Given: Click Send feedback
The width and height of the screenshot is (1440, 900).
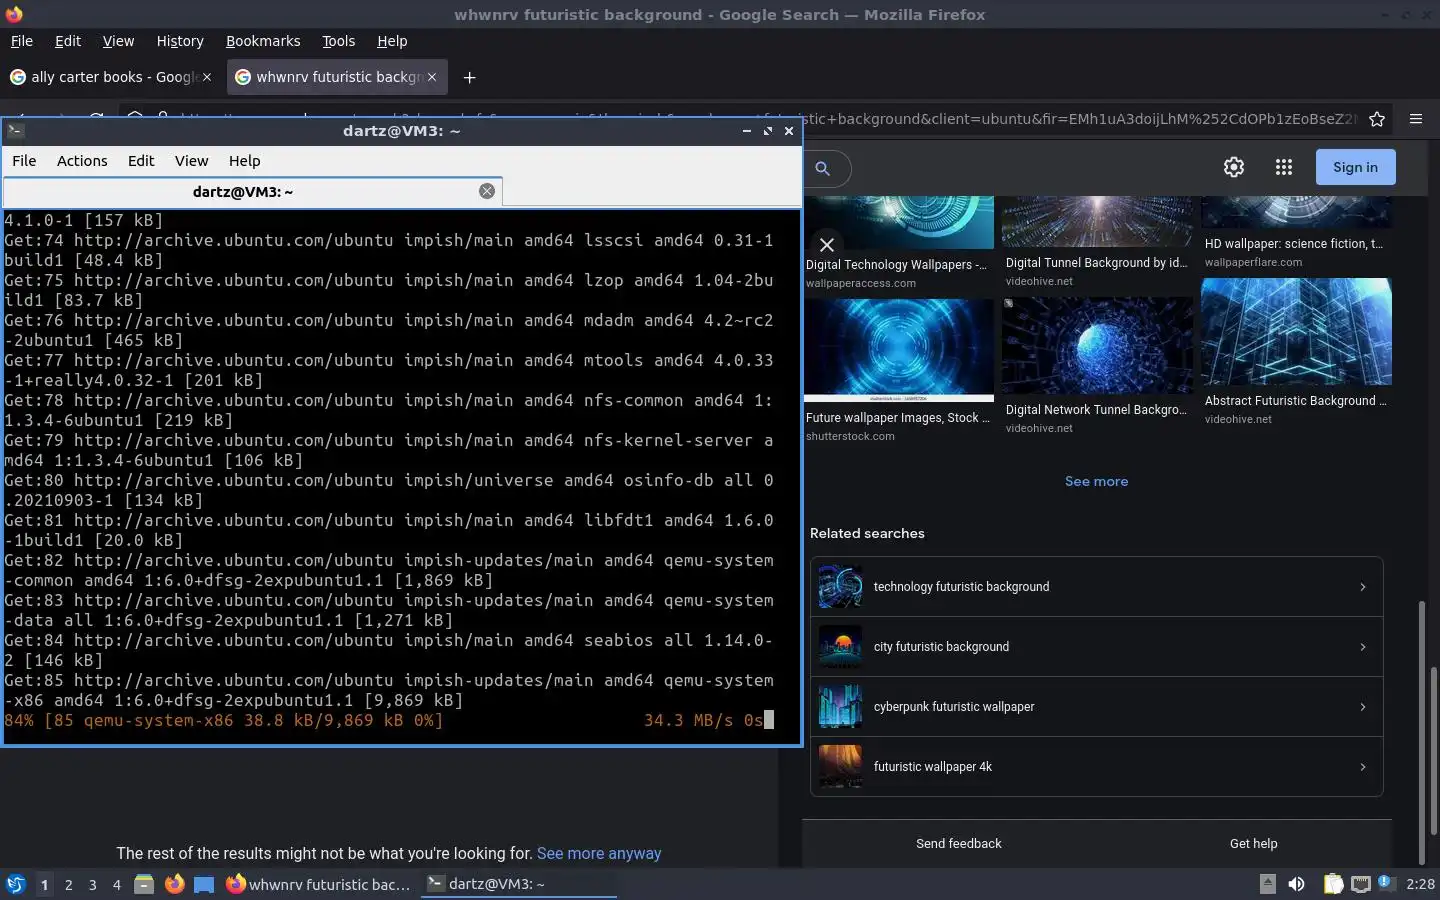Looking at the screenshot, I should [958, 843].
